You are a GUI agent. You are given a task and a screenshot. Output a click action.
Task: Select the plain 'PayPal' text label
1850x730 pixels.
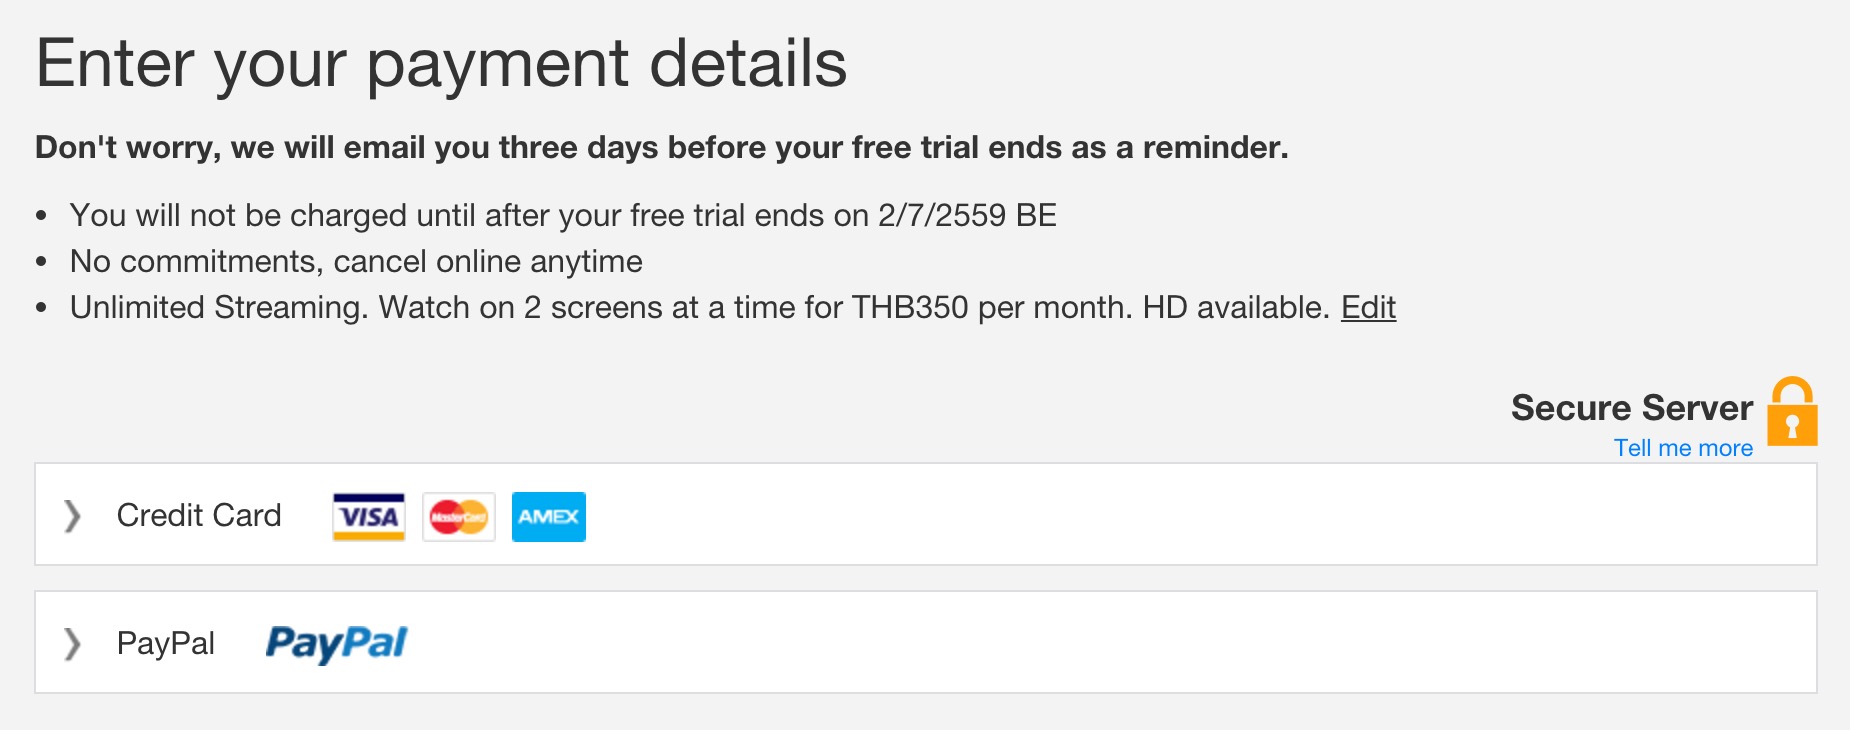(166, 643)
